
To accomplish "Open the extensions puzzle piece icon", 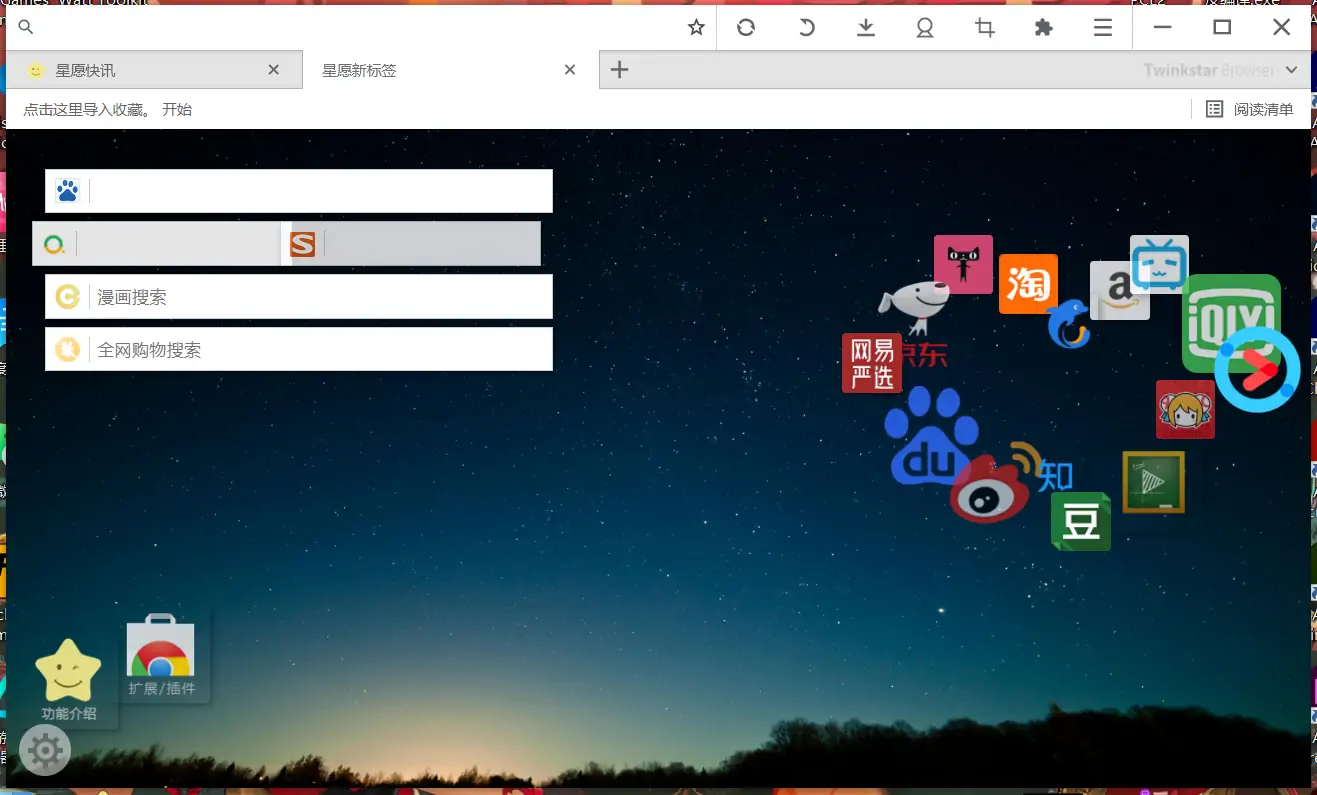I will click(1044, 28).
